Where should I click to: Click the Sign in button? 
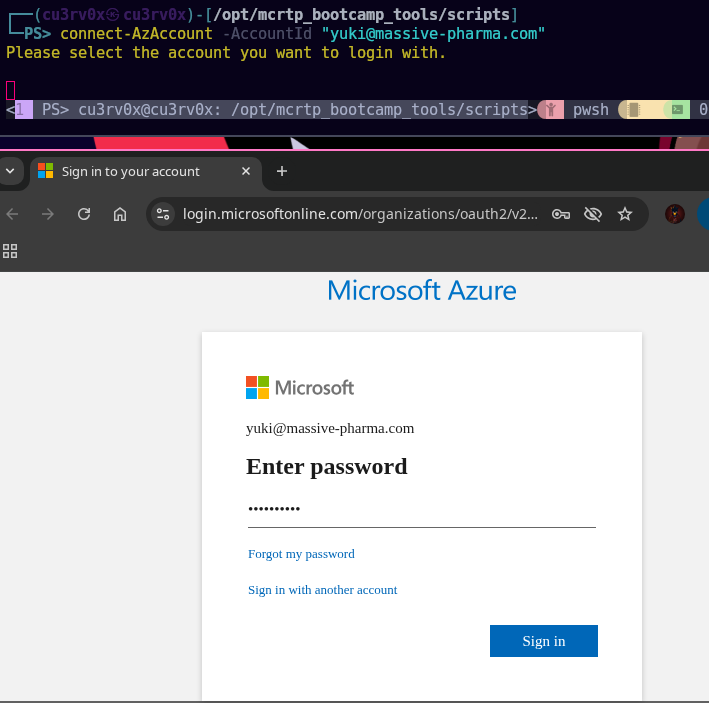tap(543, 641)
